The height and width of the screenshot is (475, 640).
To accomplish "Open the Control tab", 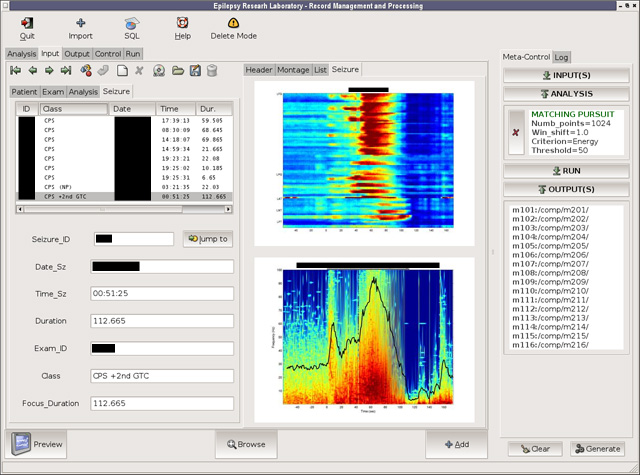I will (x=108, y=54).
